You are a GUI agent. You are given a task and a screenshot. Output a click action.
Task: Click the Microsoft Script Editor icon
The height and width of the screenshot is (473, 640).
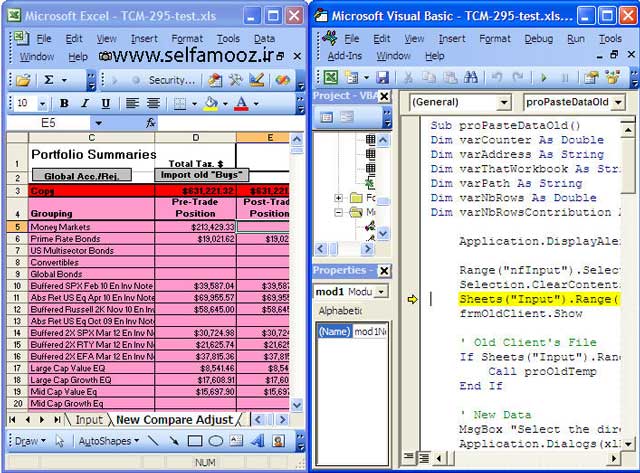tap(282, 80)
